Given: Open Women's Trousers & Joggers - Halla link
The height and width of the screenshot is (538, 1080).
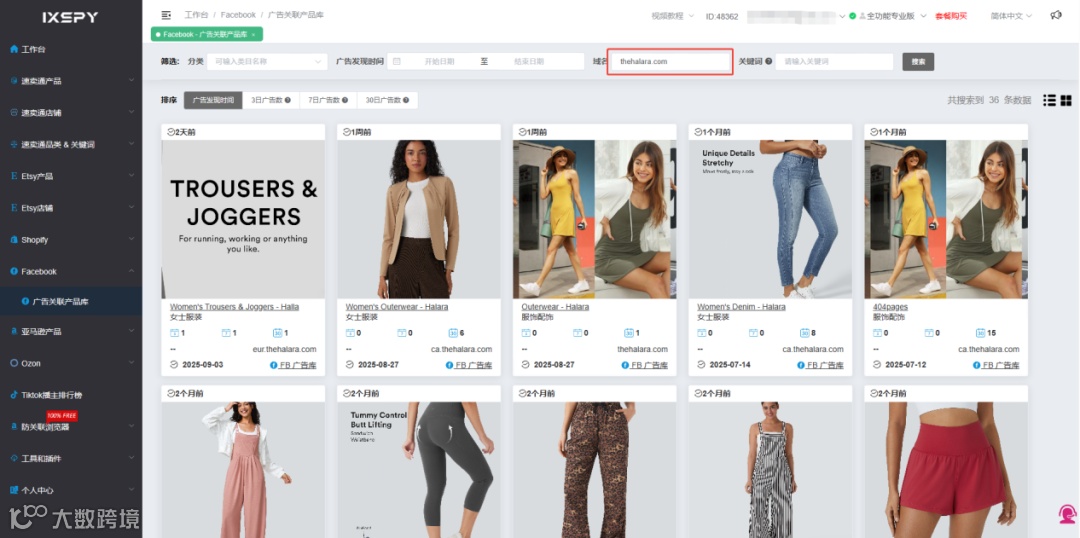Looking at the screenshot, I should [234, 307].
